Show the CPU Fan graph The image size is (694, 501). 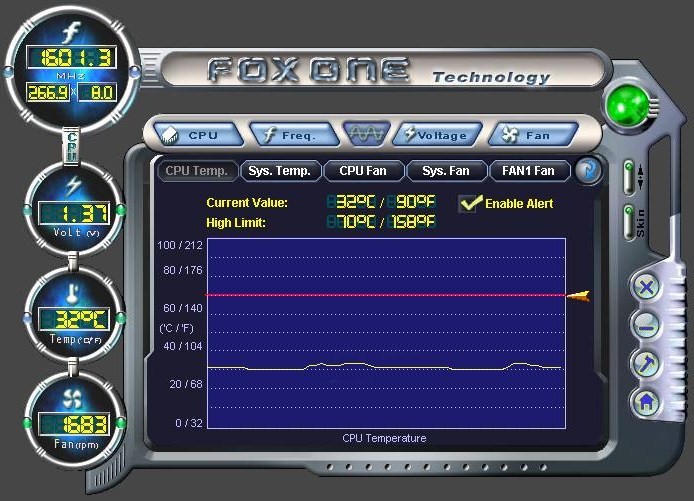363,171
